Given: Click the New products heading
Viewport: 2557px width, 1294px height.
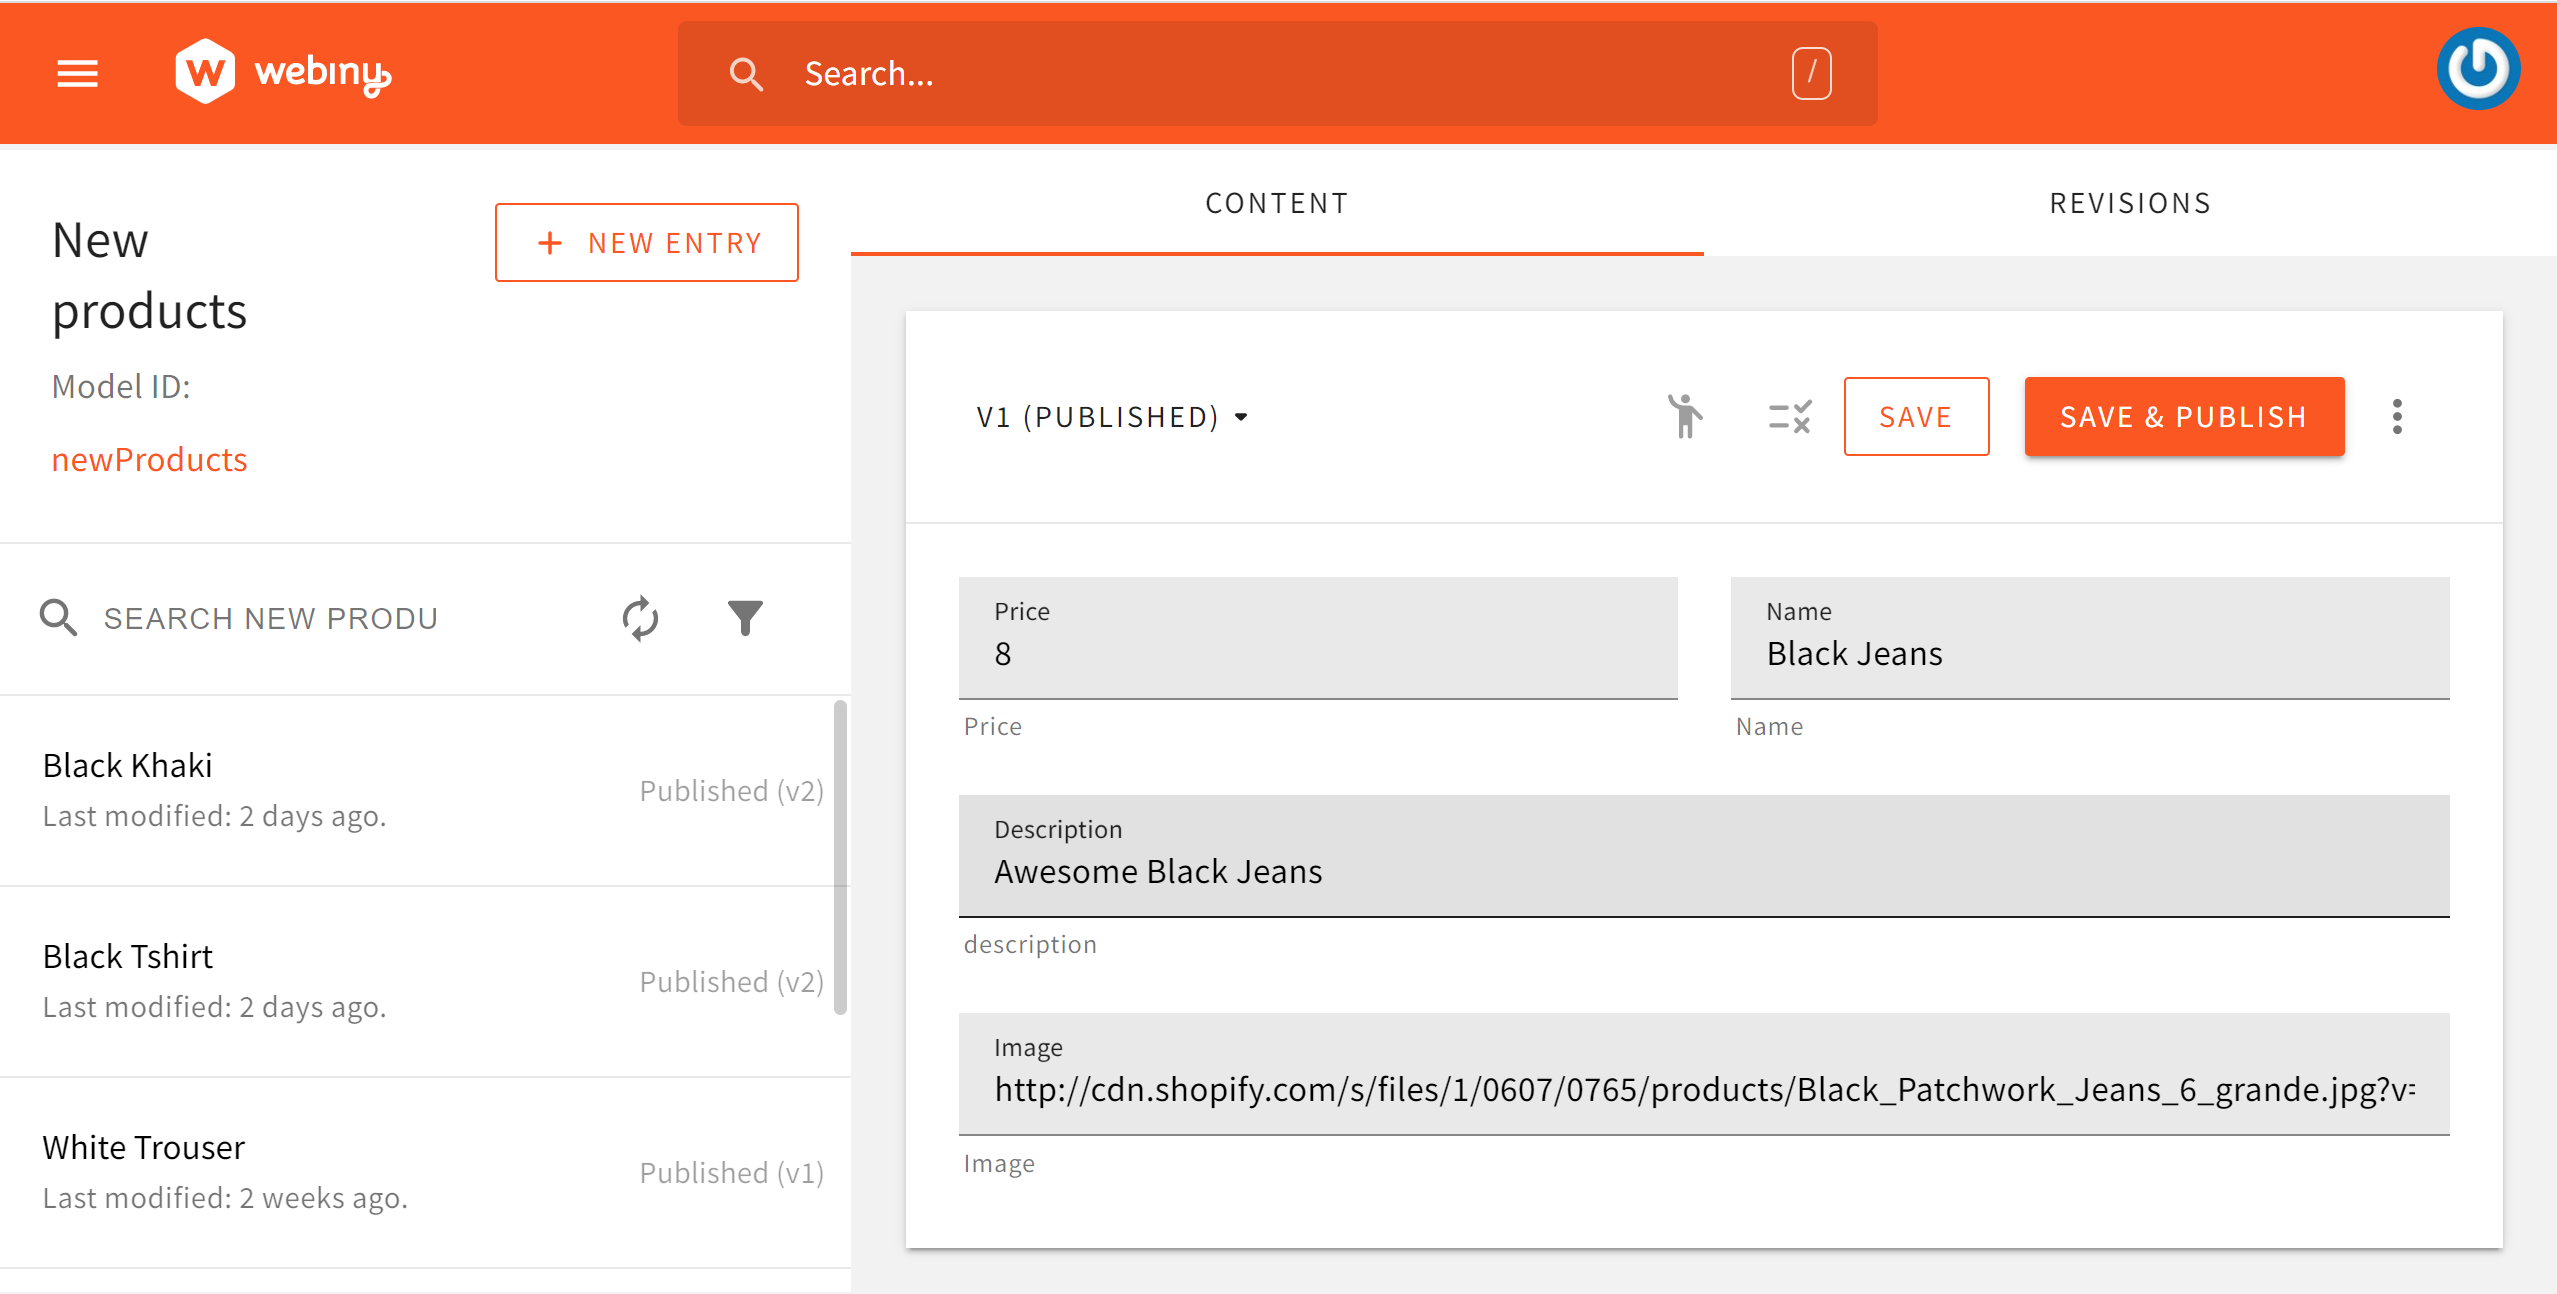Looking at the screenshot, I should click(149, 275).
